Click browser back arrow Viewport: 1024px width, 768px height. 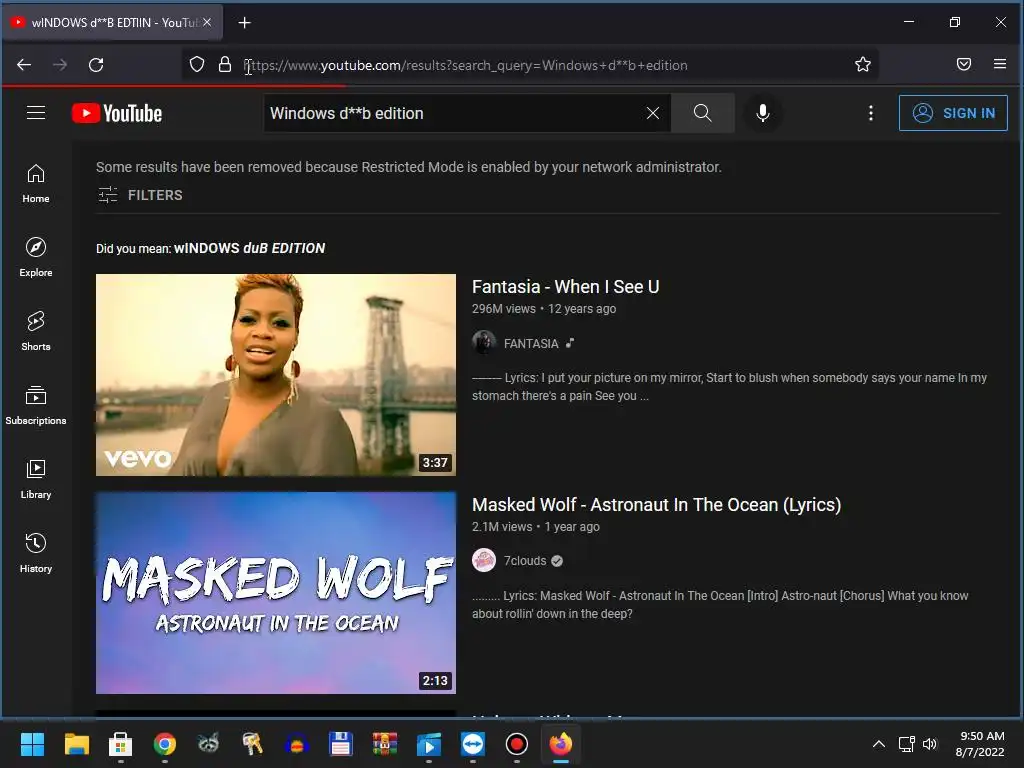tap(24, 65)
